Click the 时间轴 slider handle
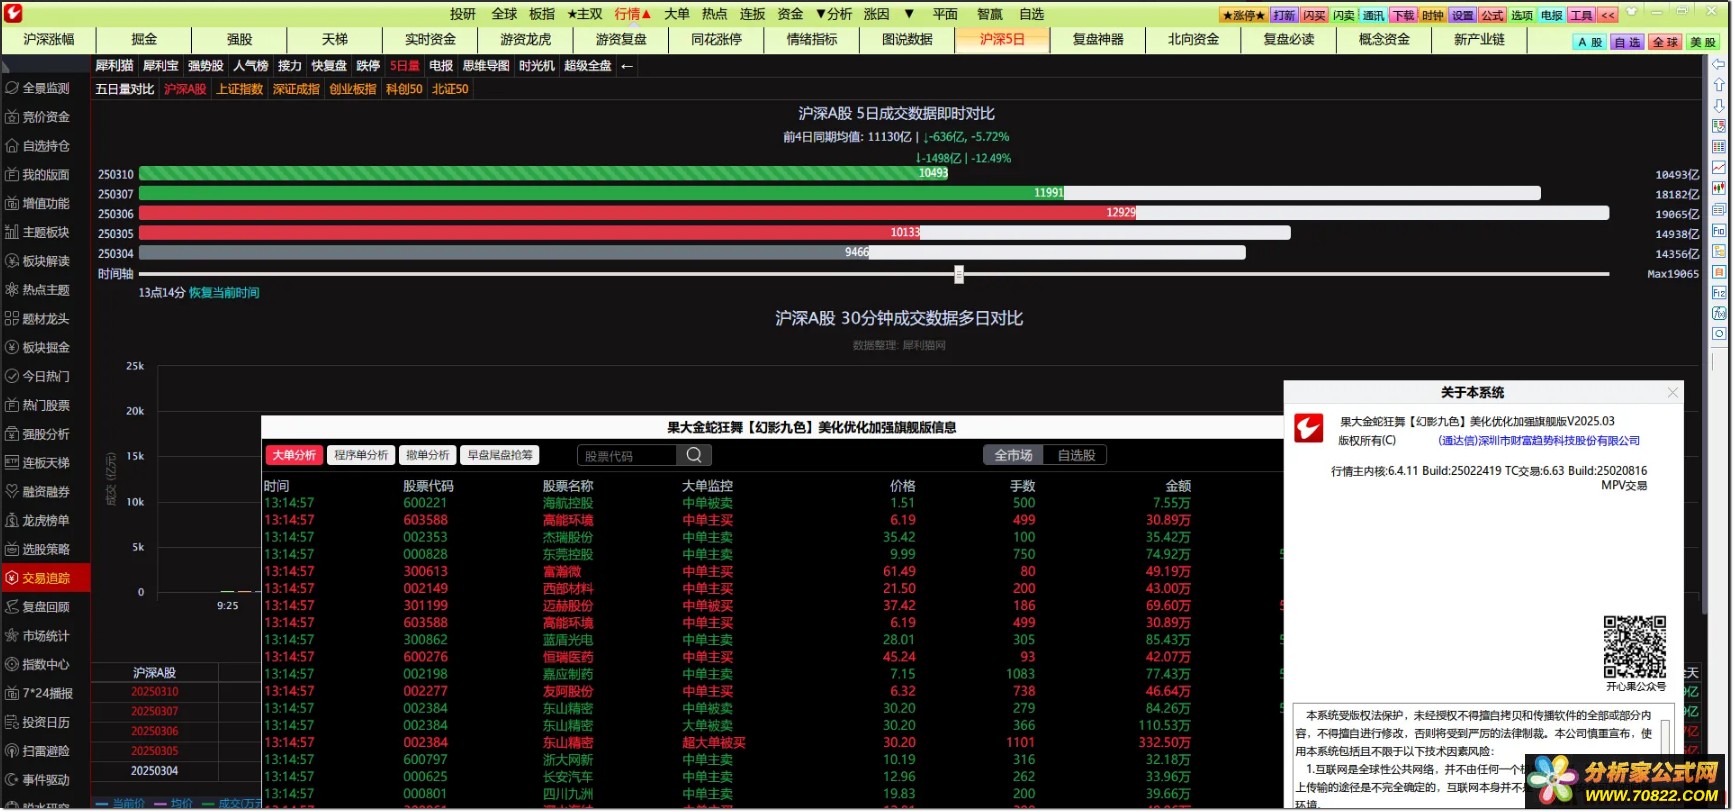The height and width of the screenshot is (812, 1735). (959, 274)
